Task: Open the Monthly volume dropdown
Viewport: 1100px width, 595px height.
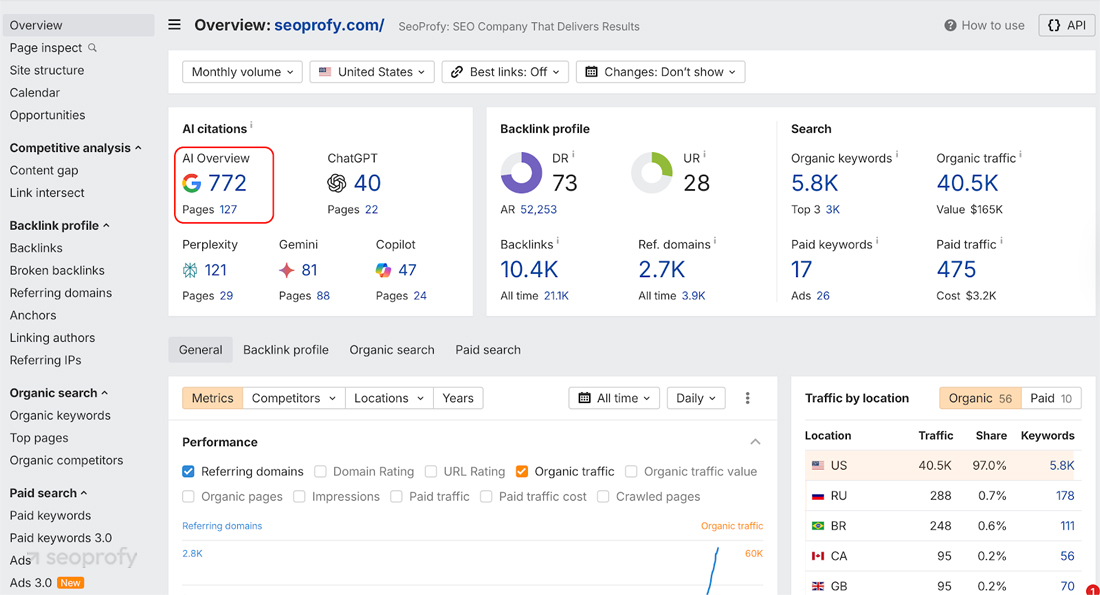Action: point(241,71)
